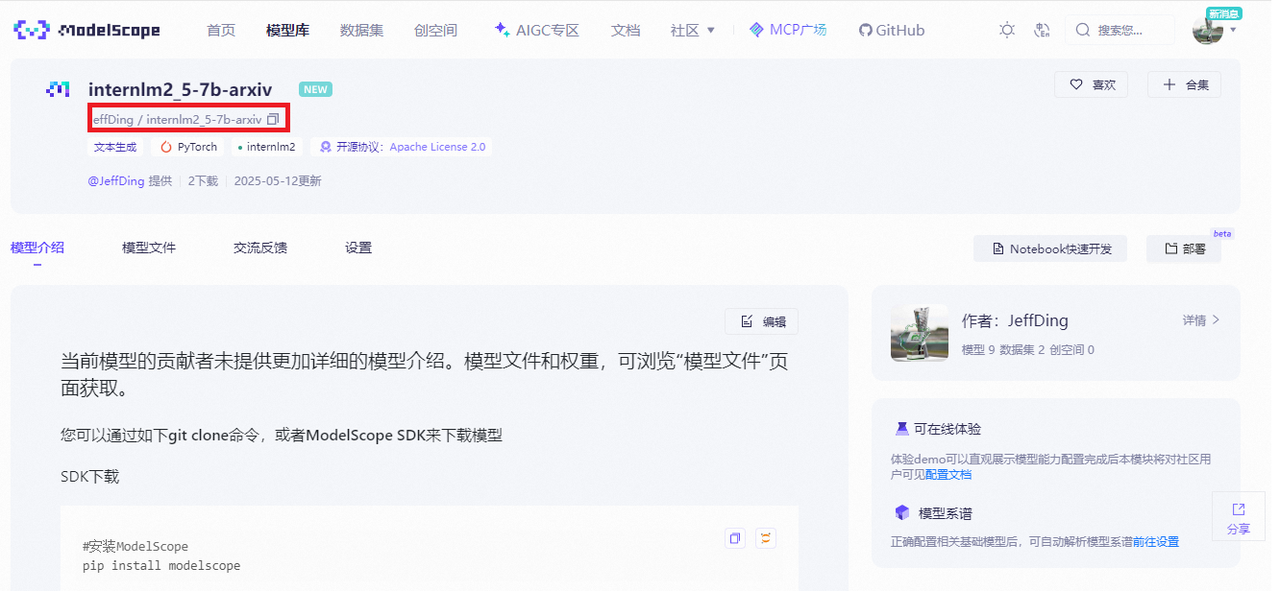The height and width of the screenshot is (591, 1280).
Task: Copy model path JeffDing / internlm2_5-7b-arxiv
Action: [x=272, y=119]
